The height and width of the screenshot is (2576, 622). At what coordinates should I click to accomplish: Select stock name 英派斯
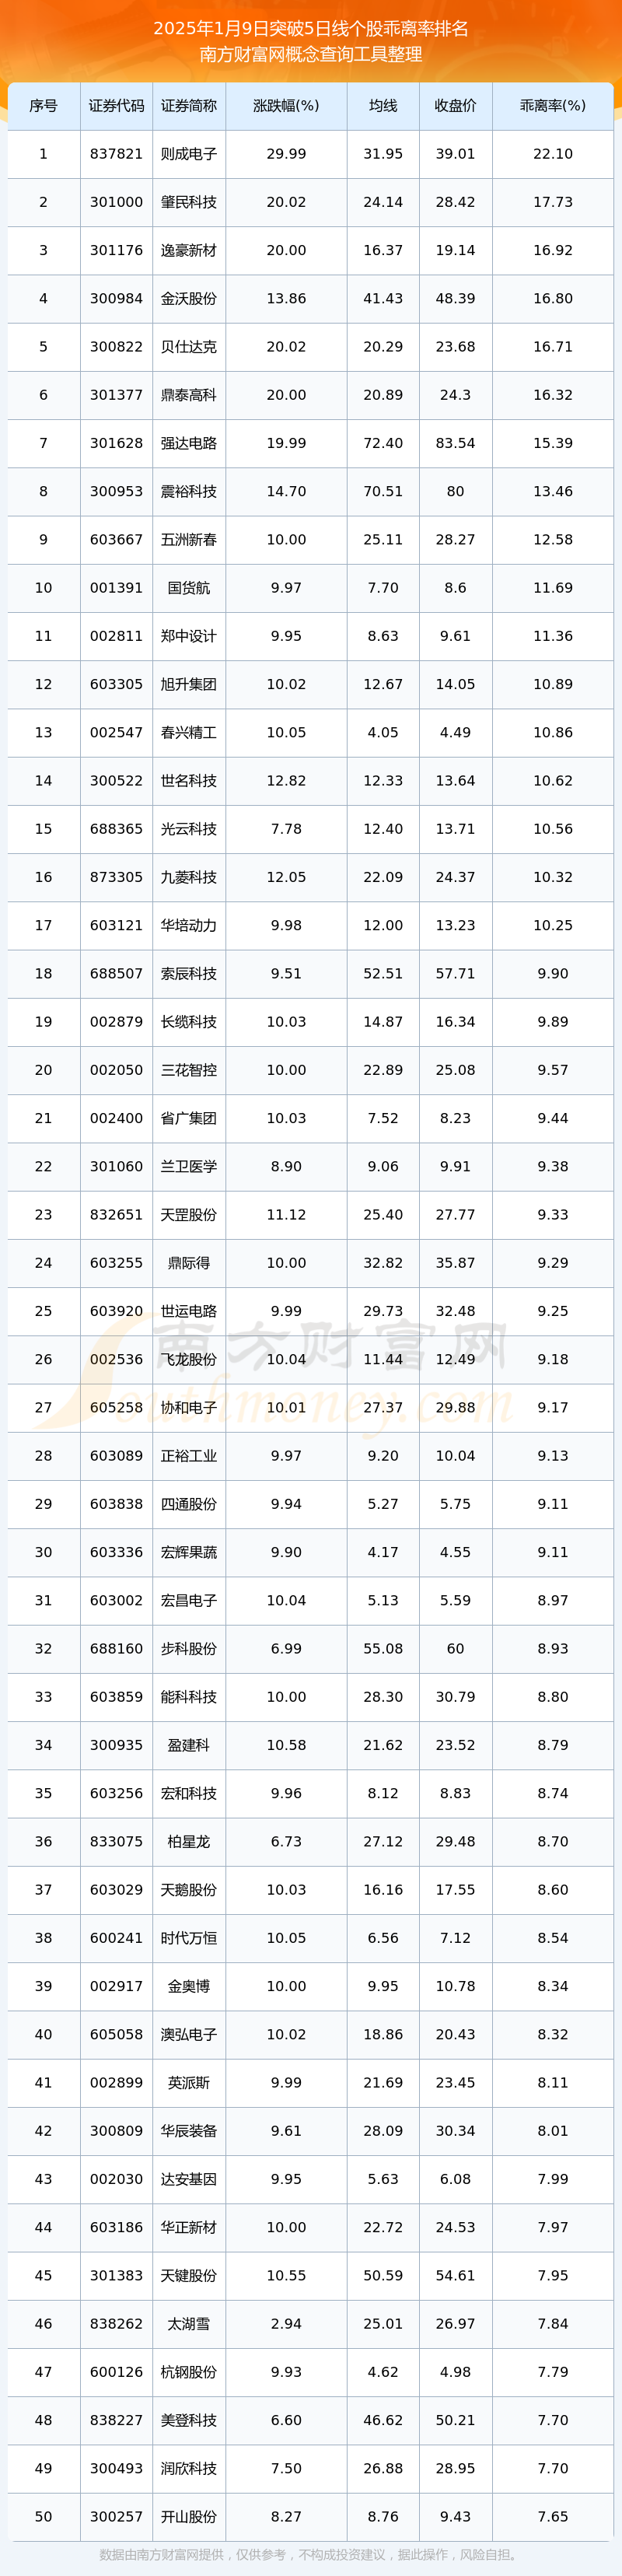pos(189,2082)
